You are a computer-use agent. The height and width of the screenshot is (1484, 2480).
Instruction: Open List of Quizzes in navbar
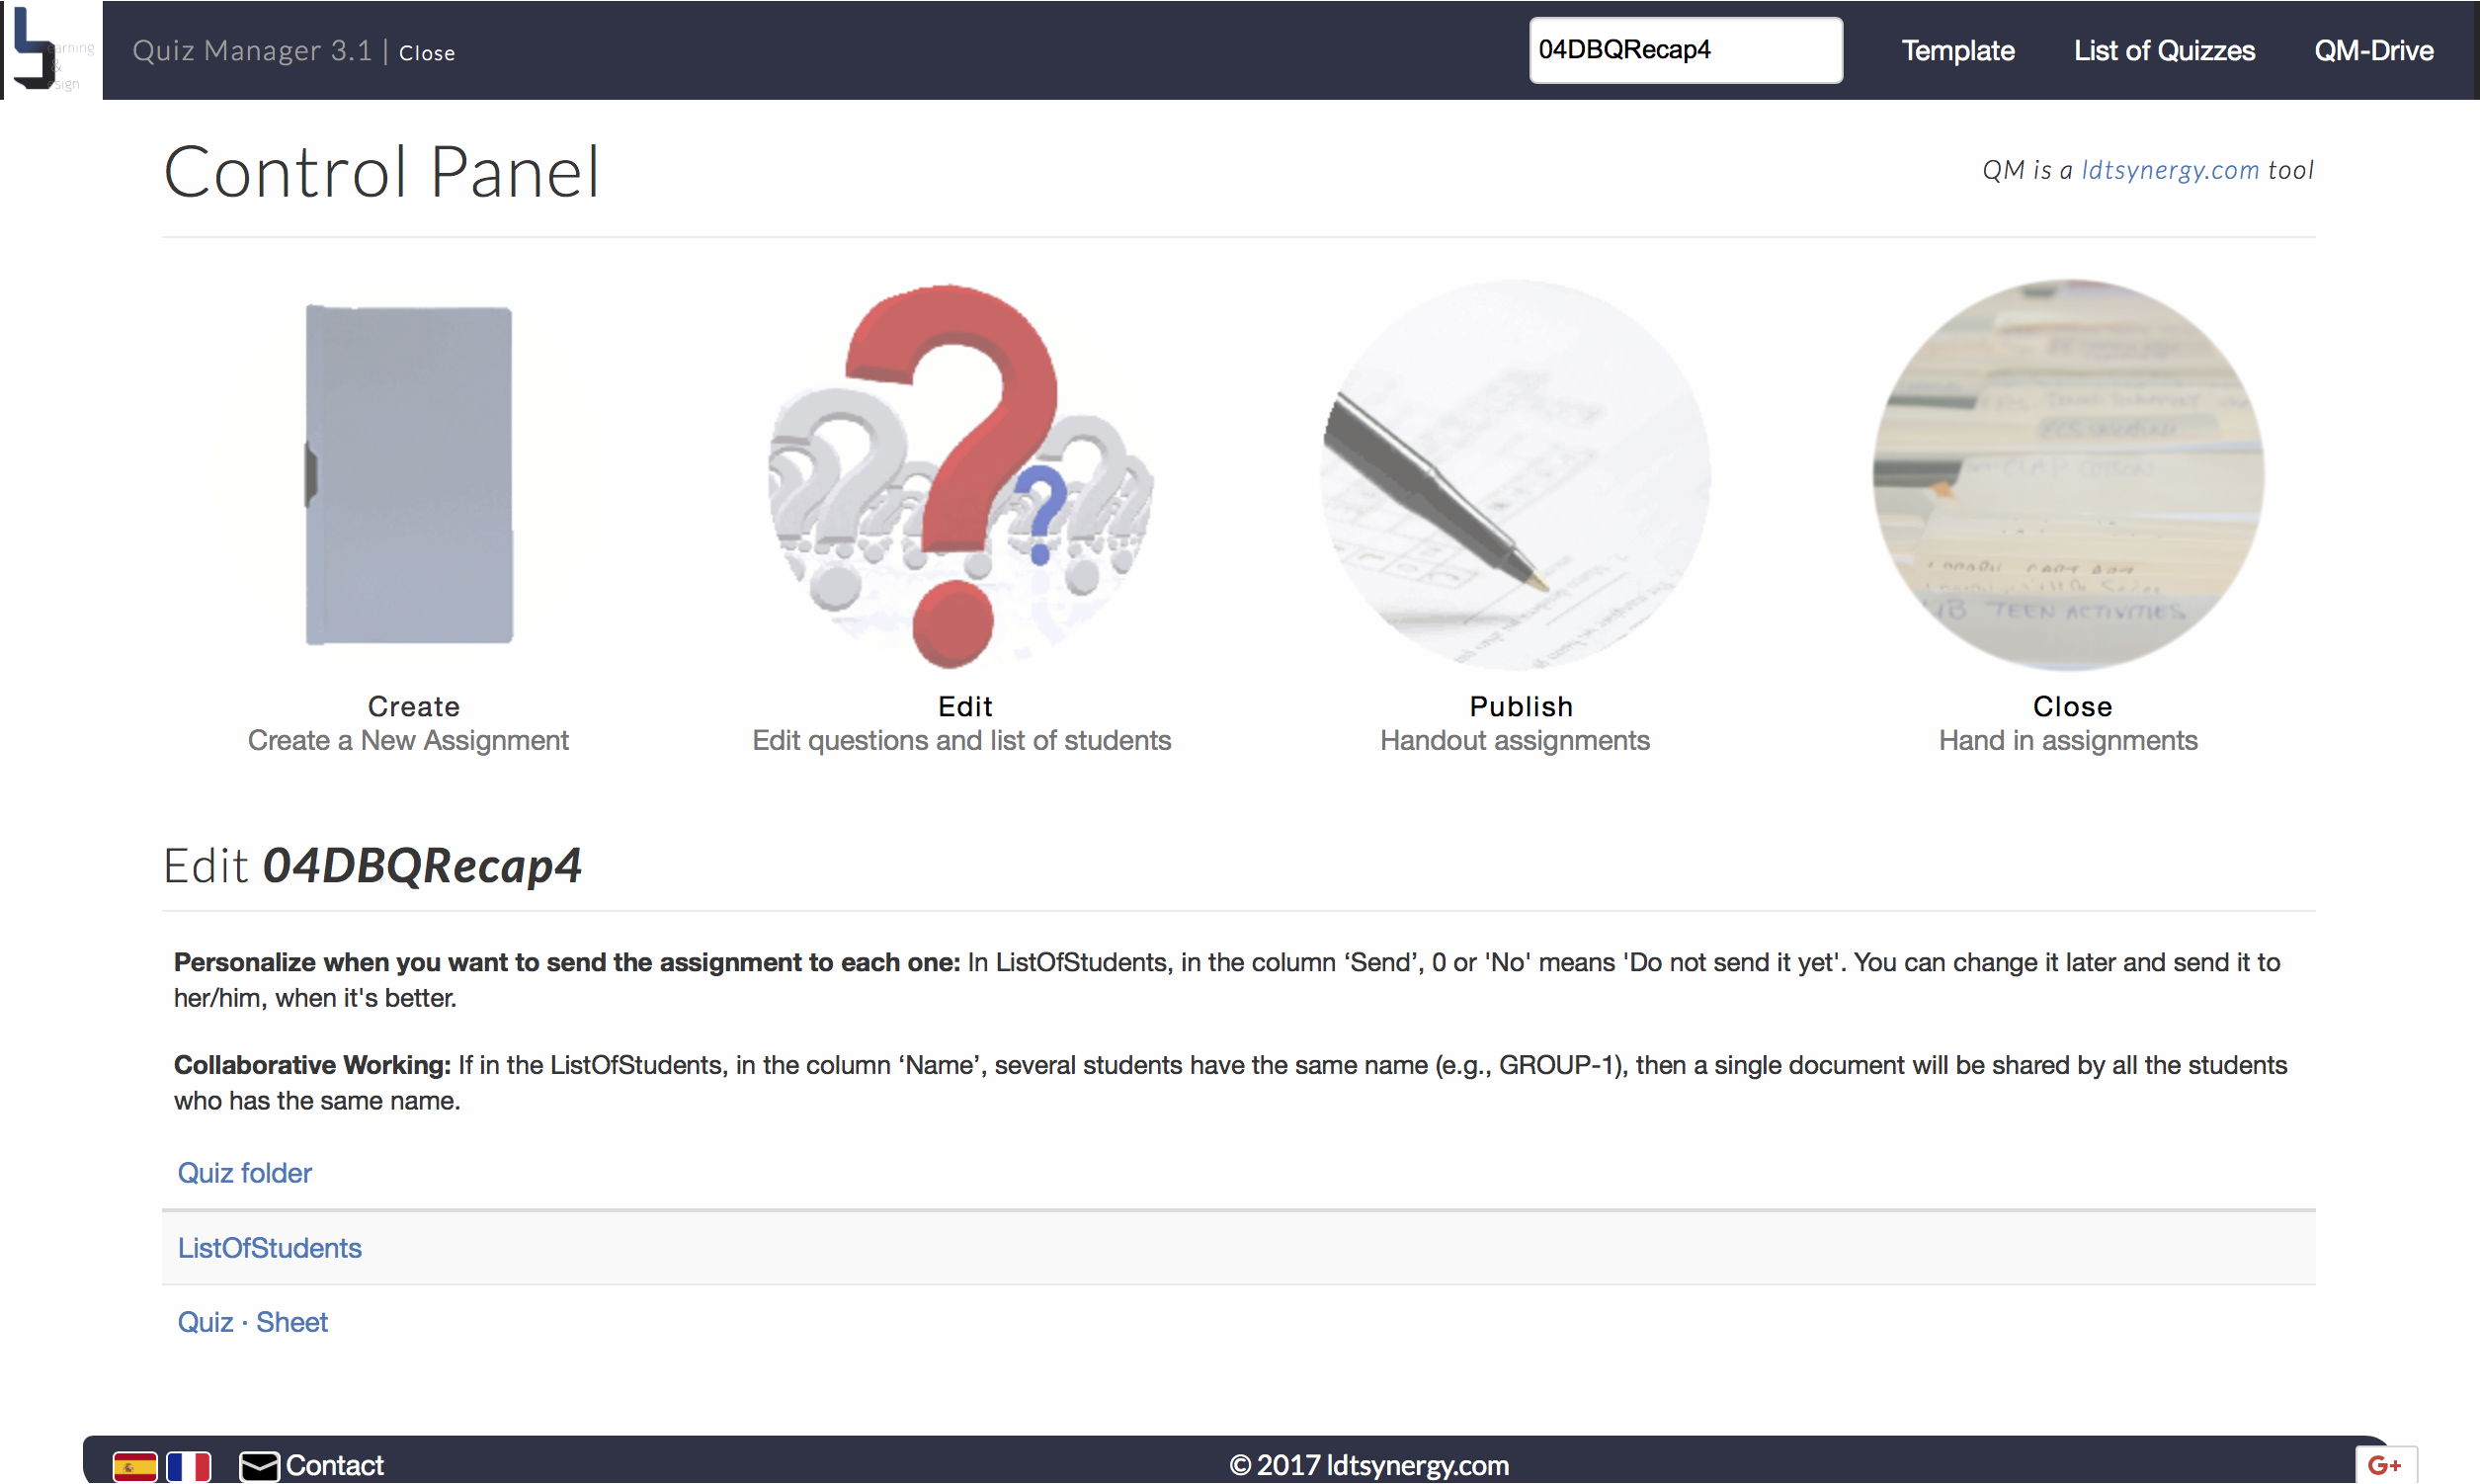2163,51
